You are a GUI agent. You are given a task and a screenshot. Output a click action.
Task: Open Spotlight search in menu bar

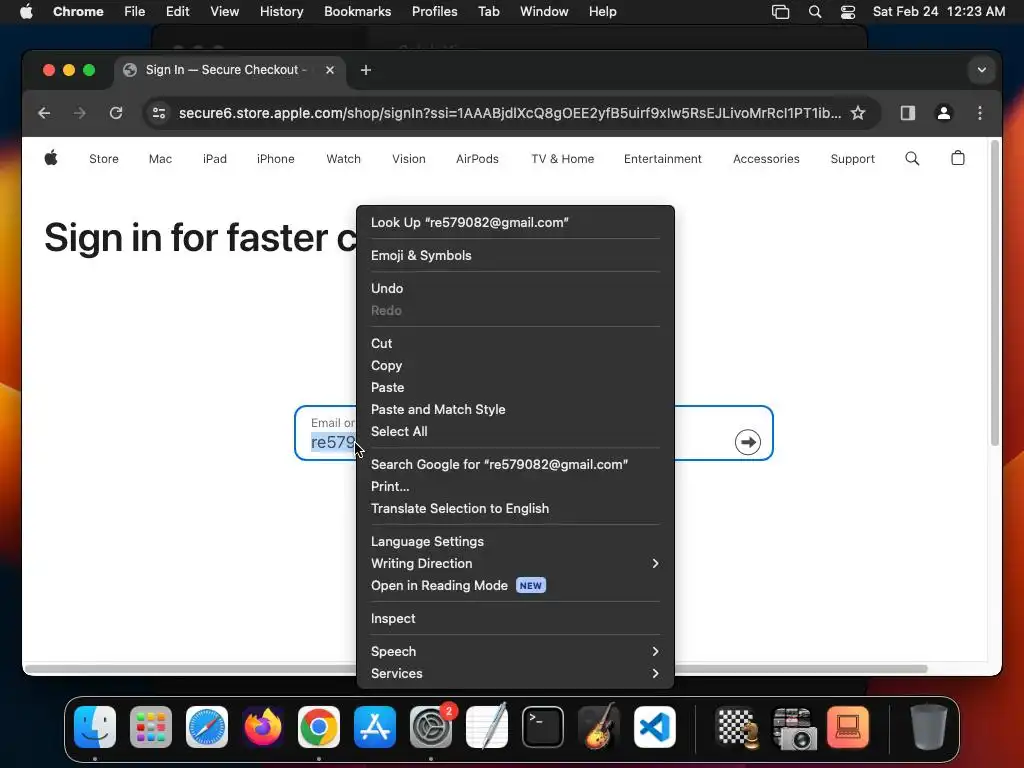pos(814,12)
